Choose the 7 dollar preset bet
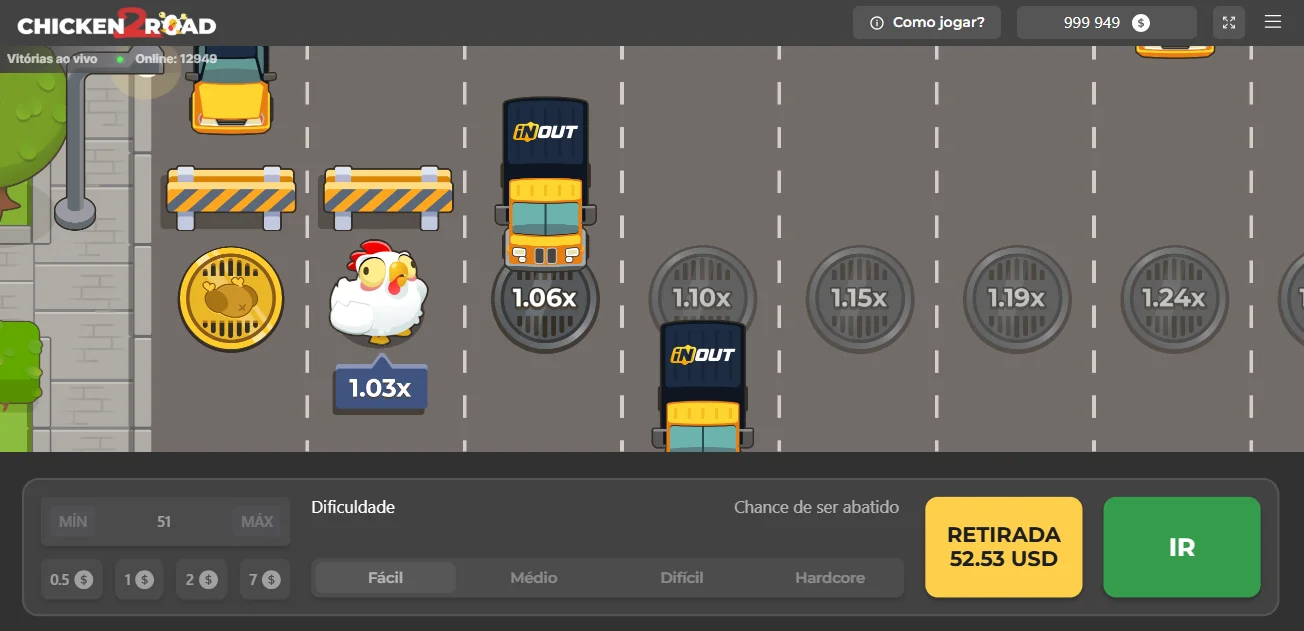The height and width of the screenshot is (631, 1304). (x=265, y=579)
